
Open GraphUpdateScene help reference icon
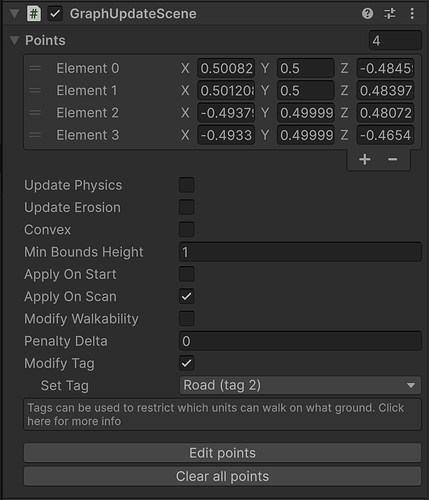(x=367, y=14)
